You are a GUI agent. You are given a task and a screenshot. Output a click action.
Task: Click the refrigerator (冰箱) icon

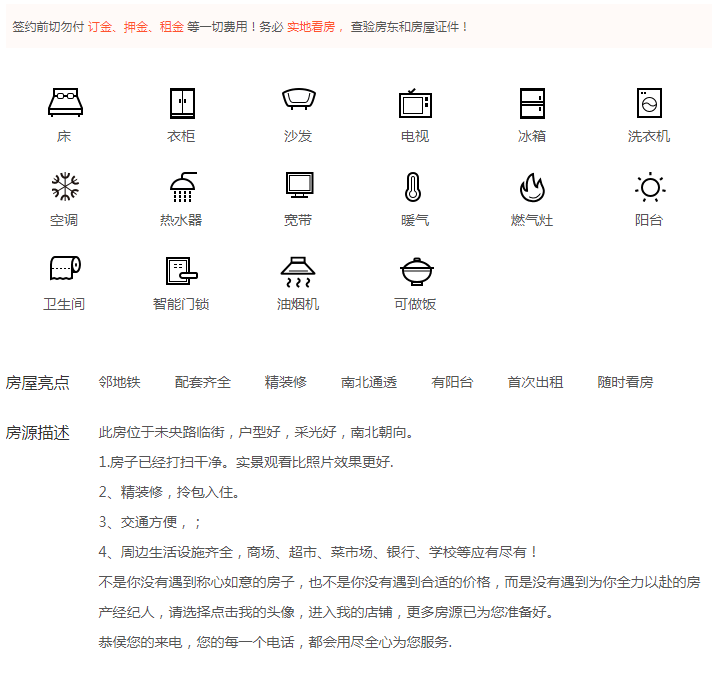point(532,103)
